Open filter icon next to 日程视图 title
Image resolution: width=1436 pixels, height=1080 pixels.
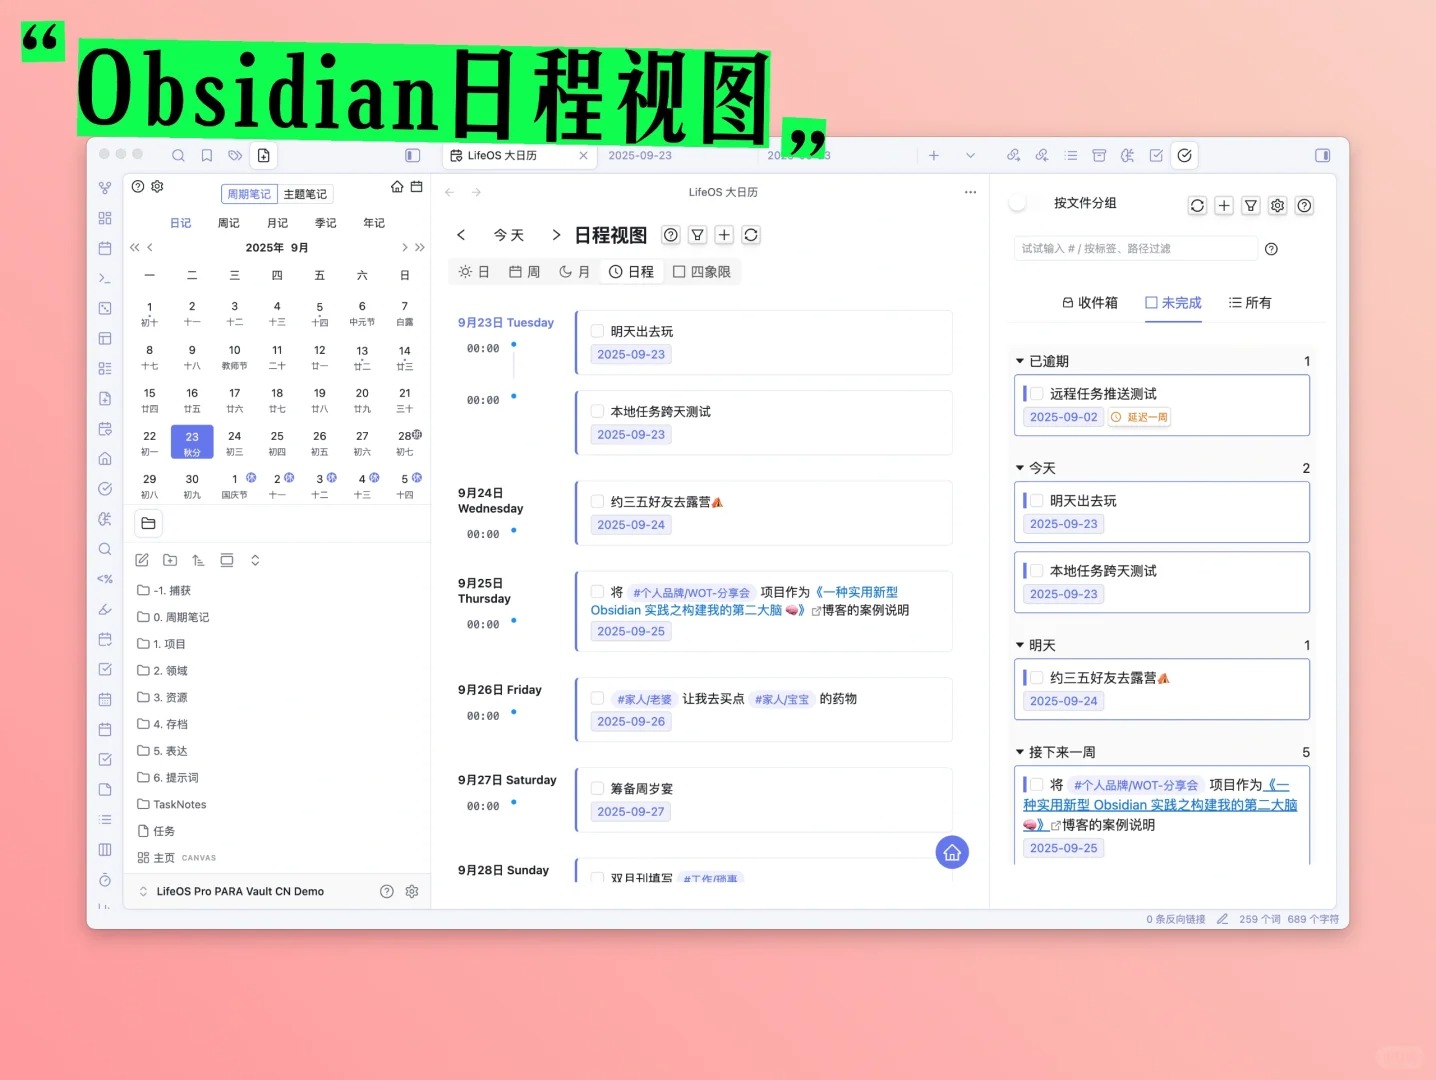pyautogui.click(x=698, y=235)
